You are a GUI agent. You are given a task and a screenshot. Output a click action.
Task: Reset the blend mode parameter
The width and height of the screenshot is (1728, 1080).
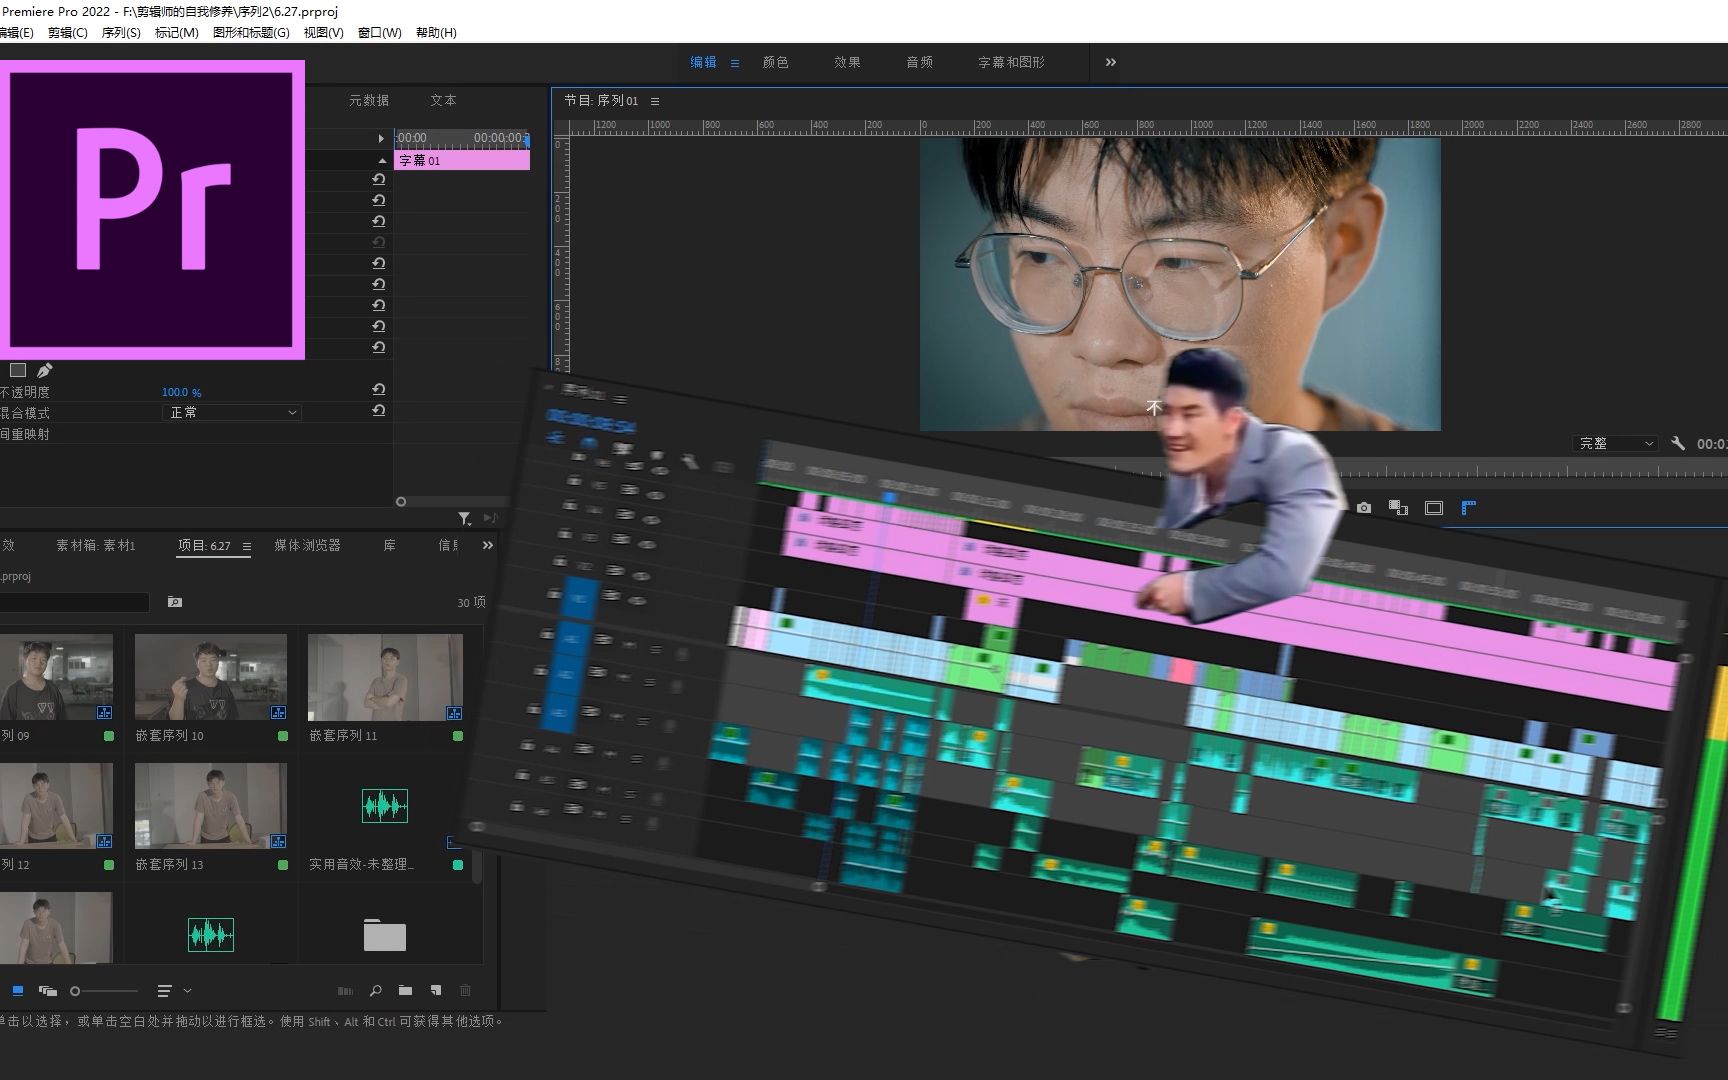[378, 411]
